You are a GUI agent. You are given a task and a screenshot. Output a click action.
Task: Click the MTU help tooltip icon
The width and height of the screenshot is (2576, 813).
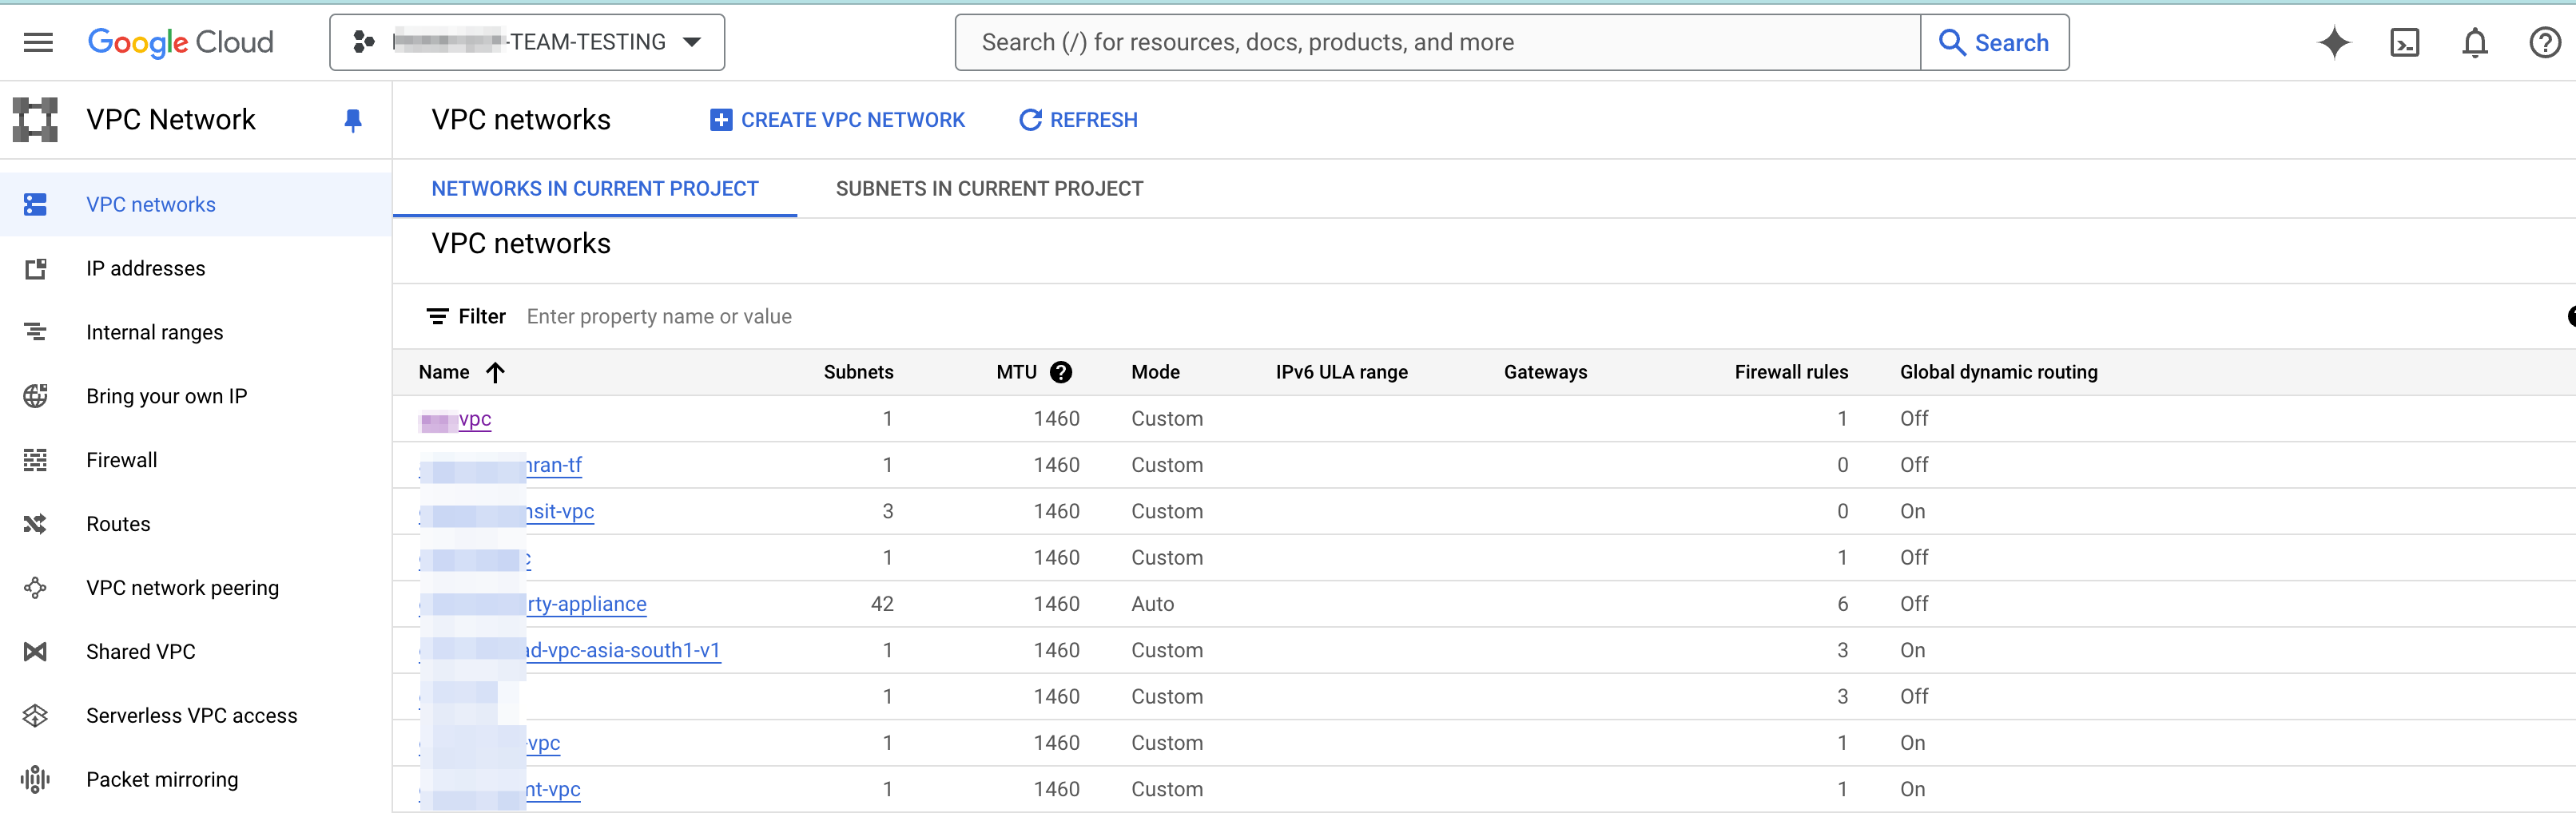tap(1061, 372)
